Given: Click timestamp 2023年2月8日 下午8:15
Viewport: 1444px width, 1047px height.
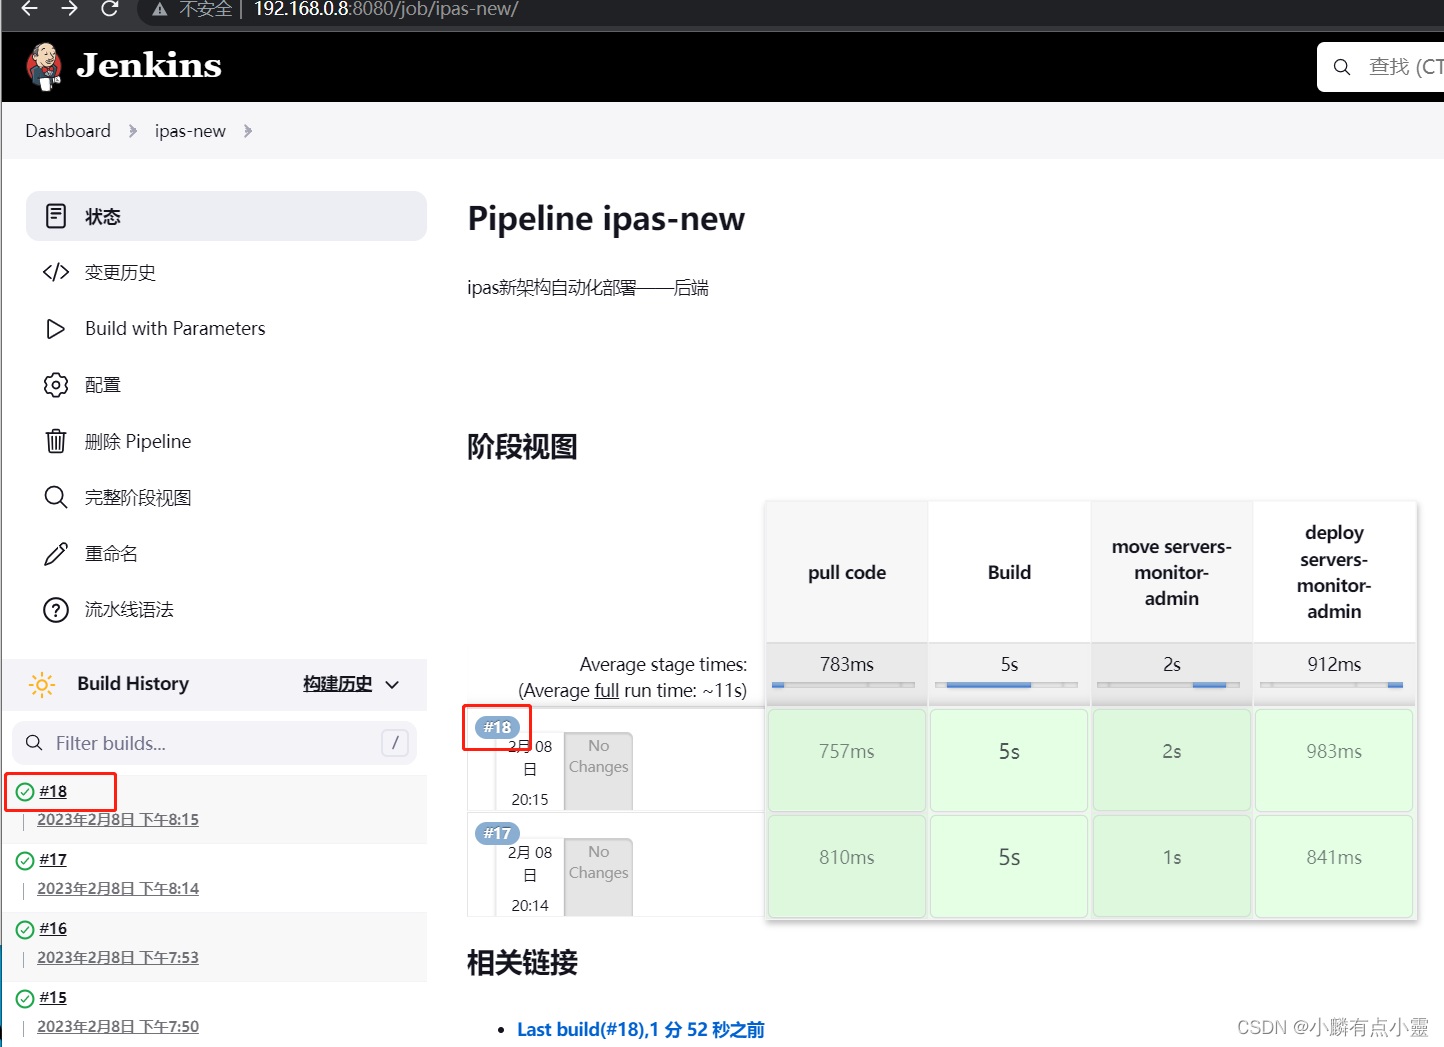Looking at the screenshot, I should coord(118,820).
